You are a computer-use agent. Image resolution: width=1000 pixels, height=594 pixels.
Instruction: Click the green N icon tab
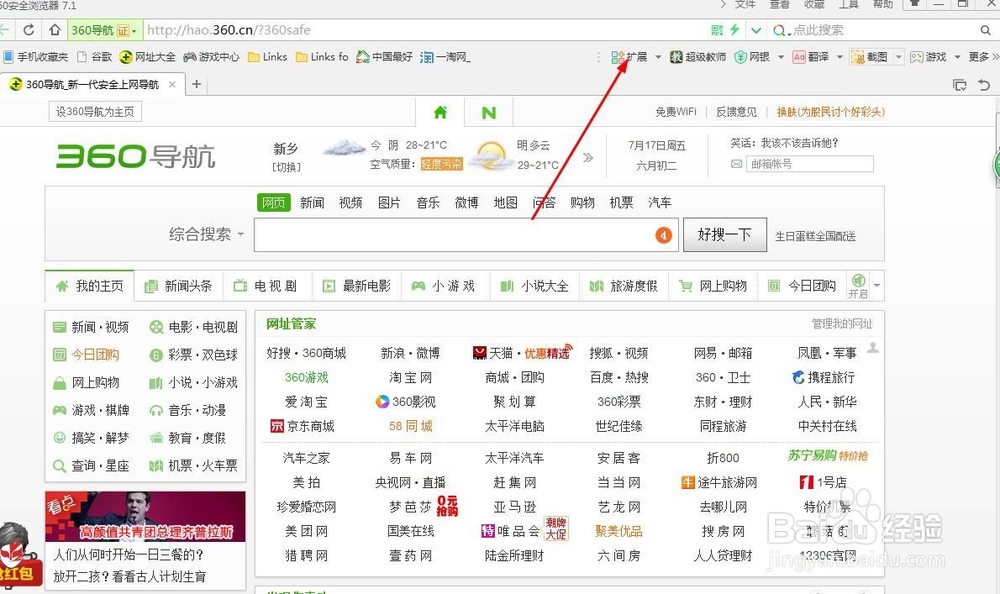point(489,112)
